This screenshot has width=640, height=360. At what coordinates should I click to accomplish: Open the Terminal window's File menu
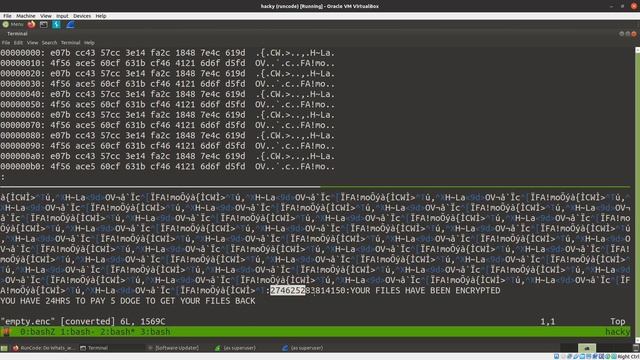pos(6,42)
